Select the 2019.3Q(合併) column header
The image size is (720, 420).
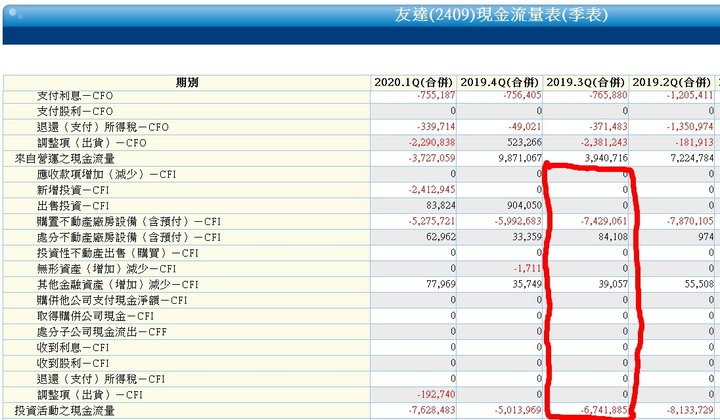[x=586, y=83]
